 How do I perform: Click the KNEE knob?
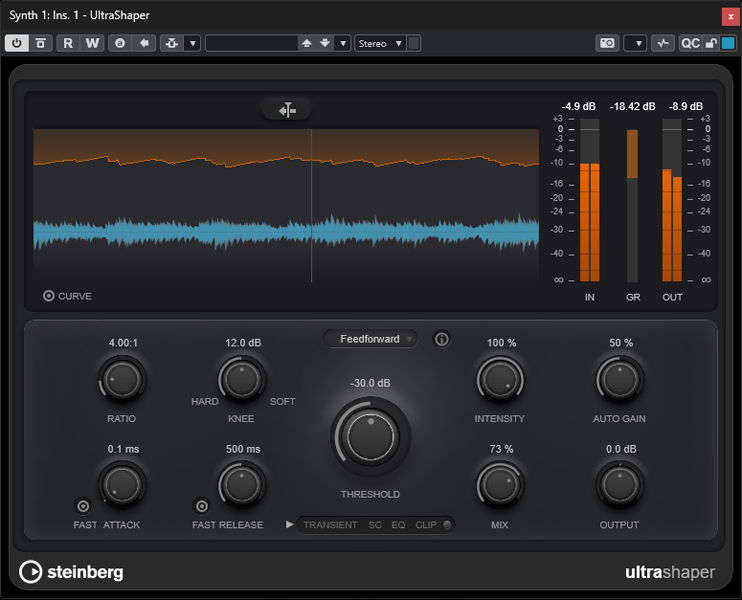pos(242,379)
